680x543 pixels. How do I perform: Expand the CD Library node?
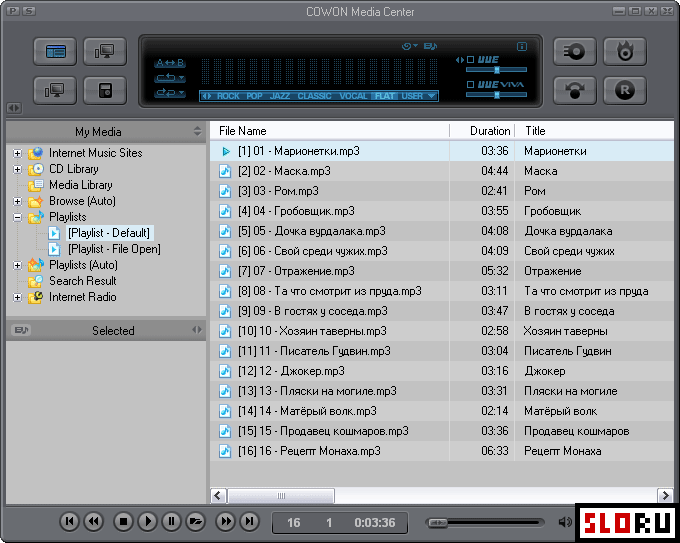tap(17, 169)
